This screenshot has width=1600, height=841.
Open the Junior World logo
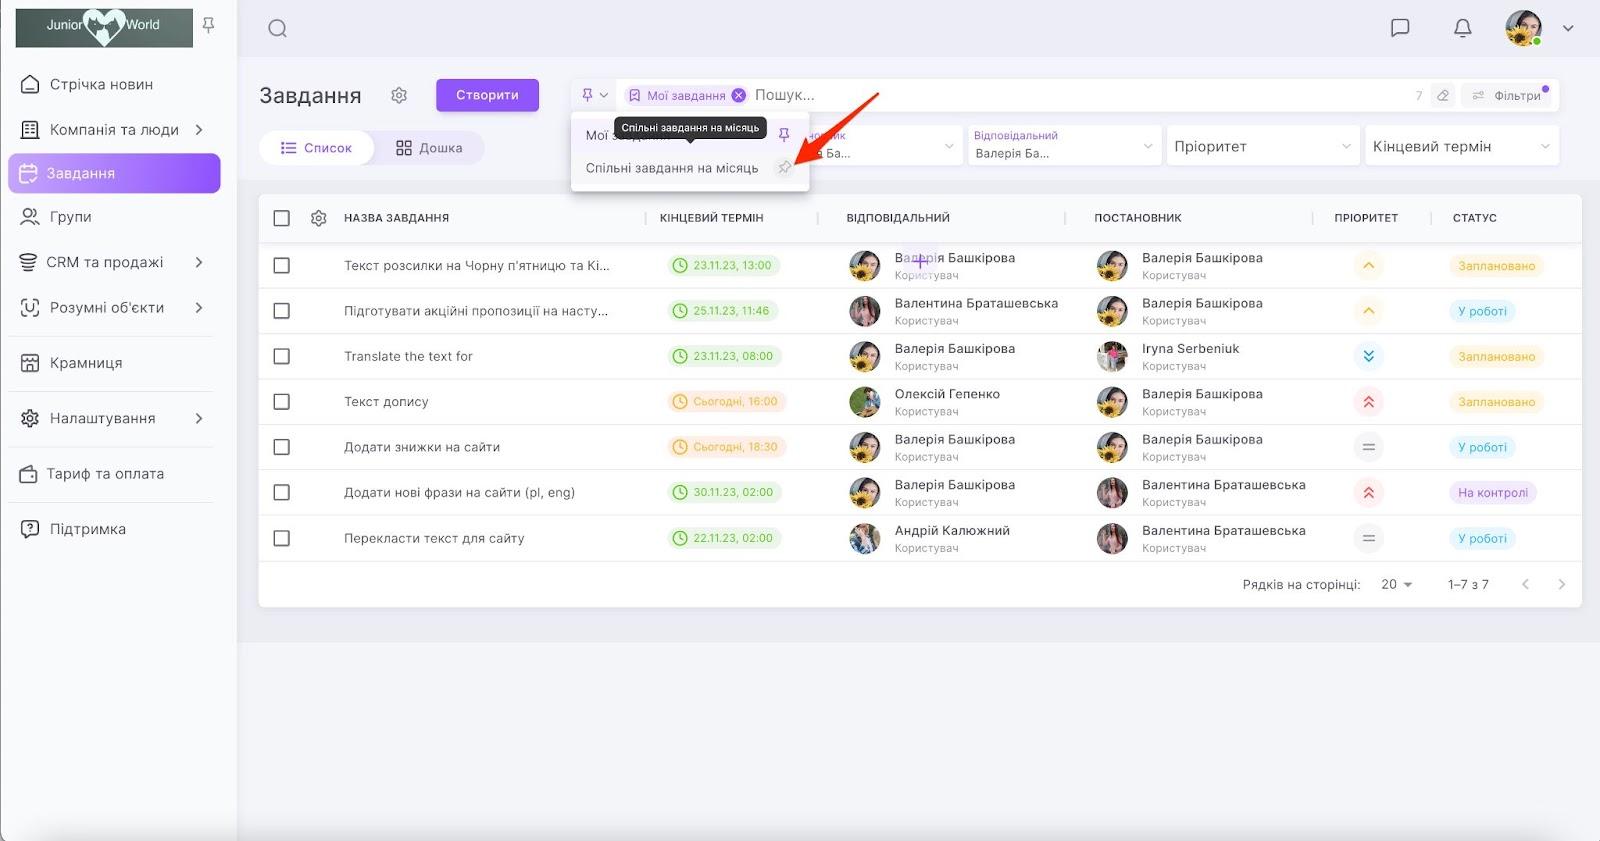pyautogui.click(x=104, y=28)
